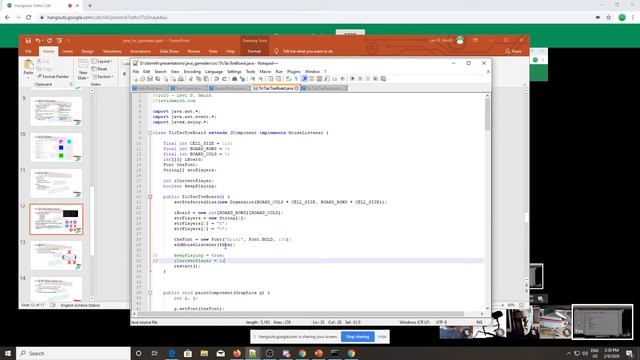Click the Zoom In icon in Notepad++ toolbar
The width and height of the screenshot is (640, 360).
(253, 79)
